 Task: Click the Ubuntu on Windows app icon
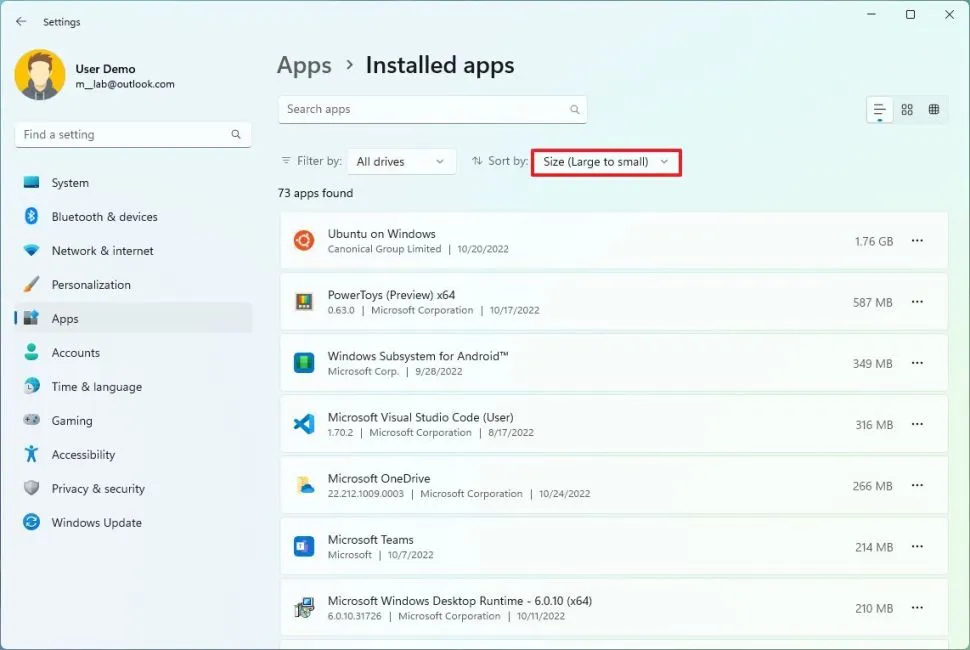[x=304, y=241]
